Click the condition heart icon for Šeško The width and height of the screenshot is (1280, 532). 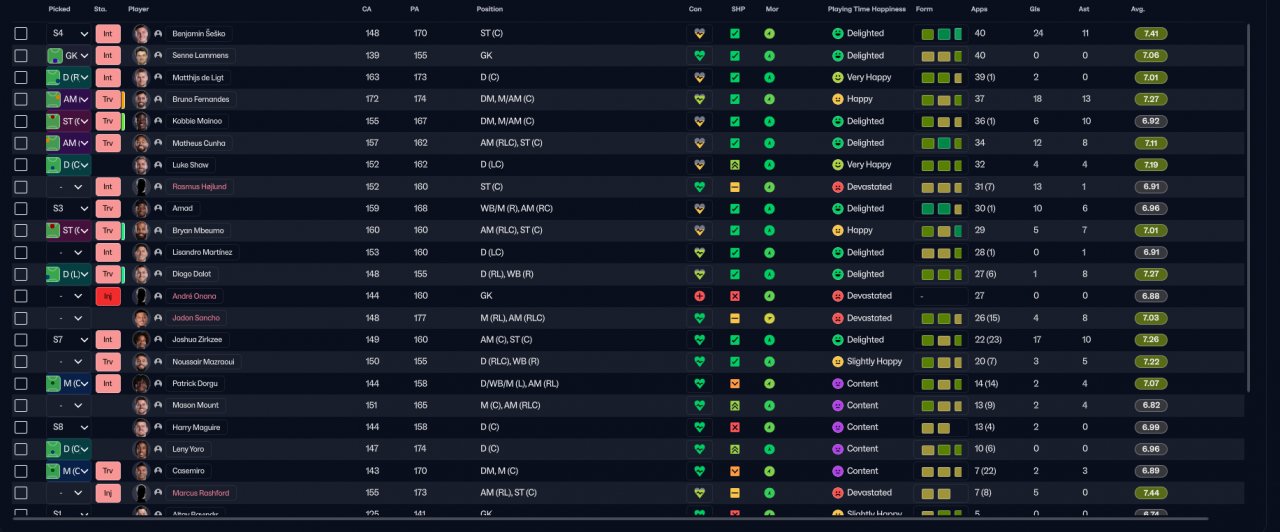(699, 33)
